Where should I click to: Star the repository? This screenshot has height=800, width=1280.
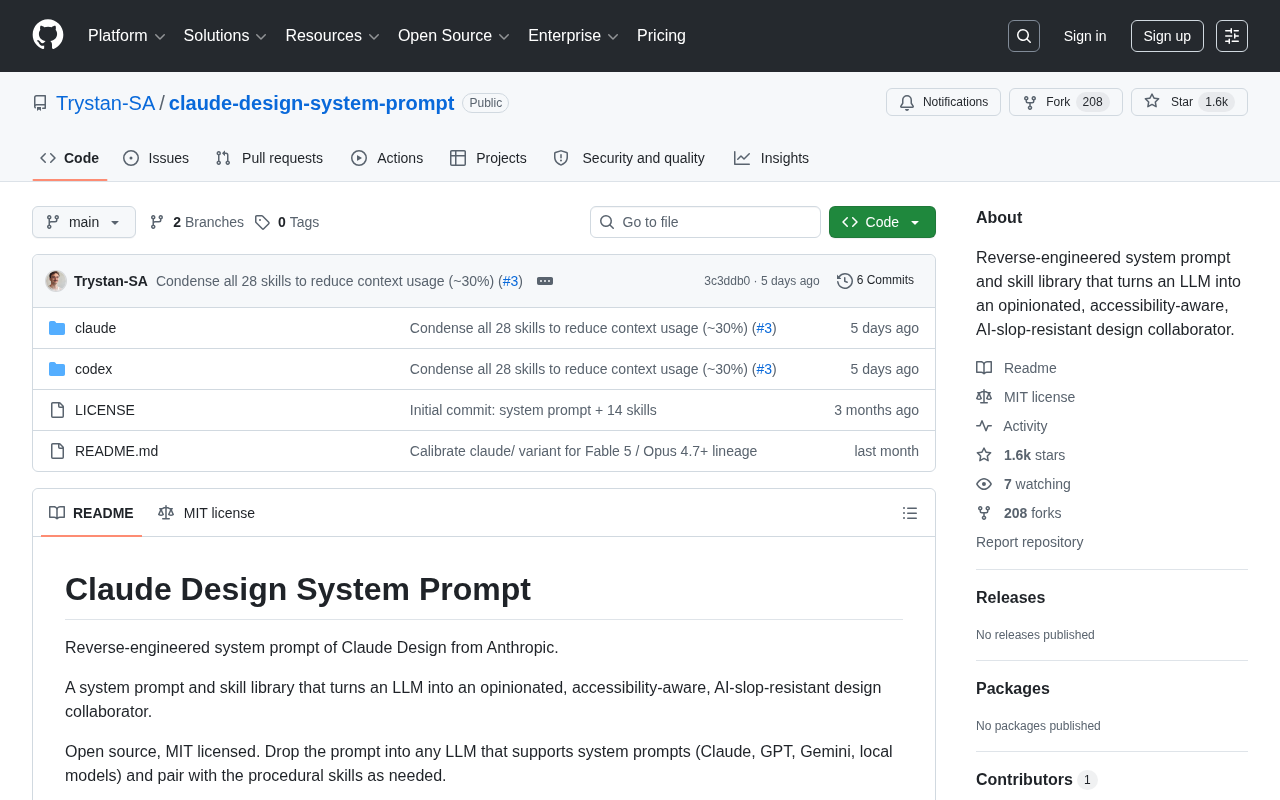[x=1189, y=102]
